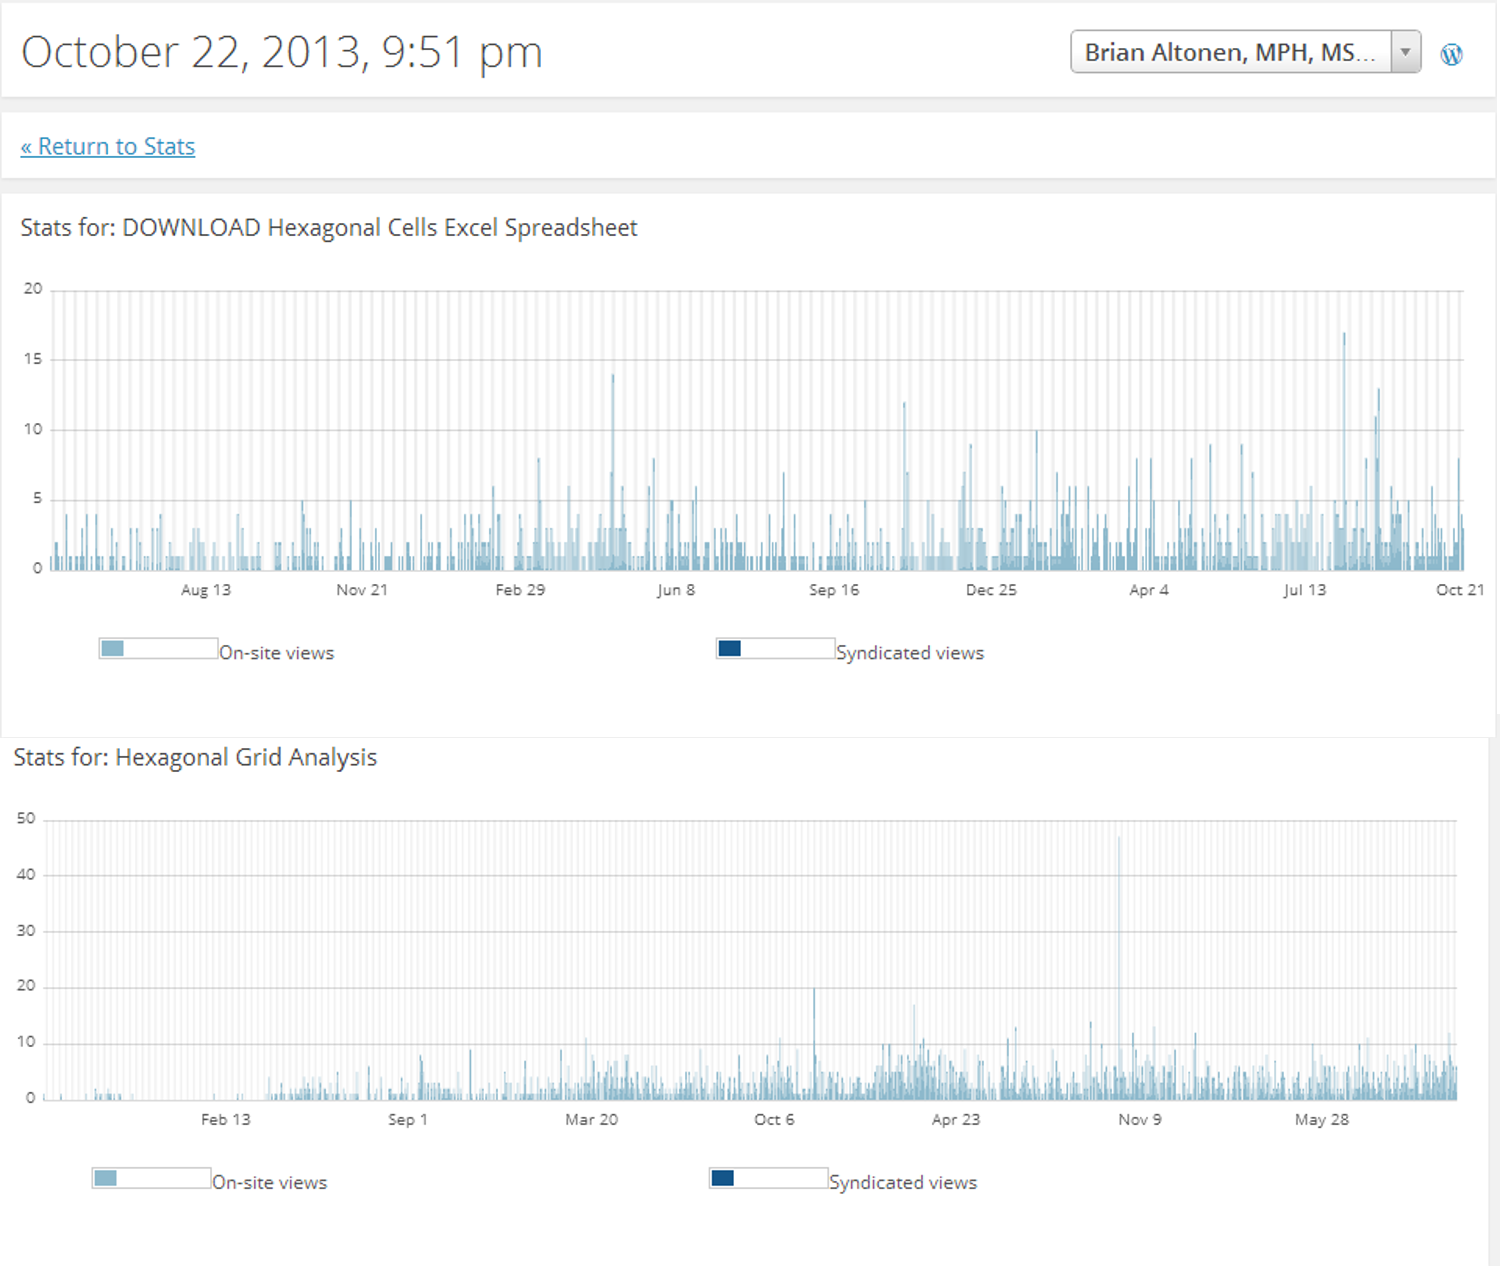The width and height of the screenshot is (1500, 1266).
Task: Select the Oct 21 axis label
Action: point(1460,590)
